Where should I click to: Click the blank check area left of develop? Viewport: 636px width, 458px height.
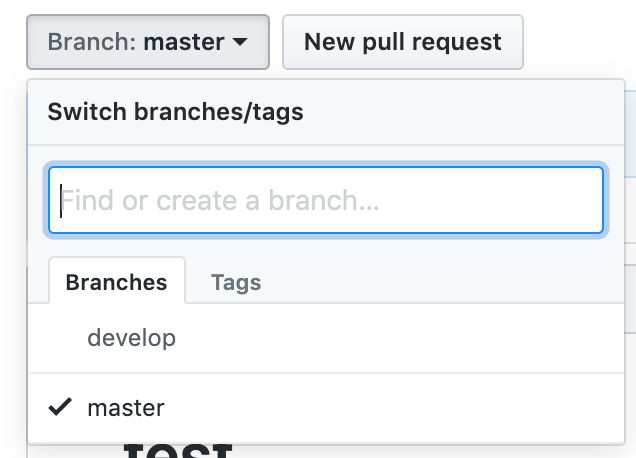(x=60, y=338)
